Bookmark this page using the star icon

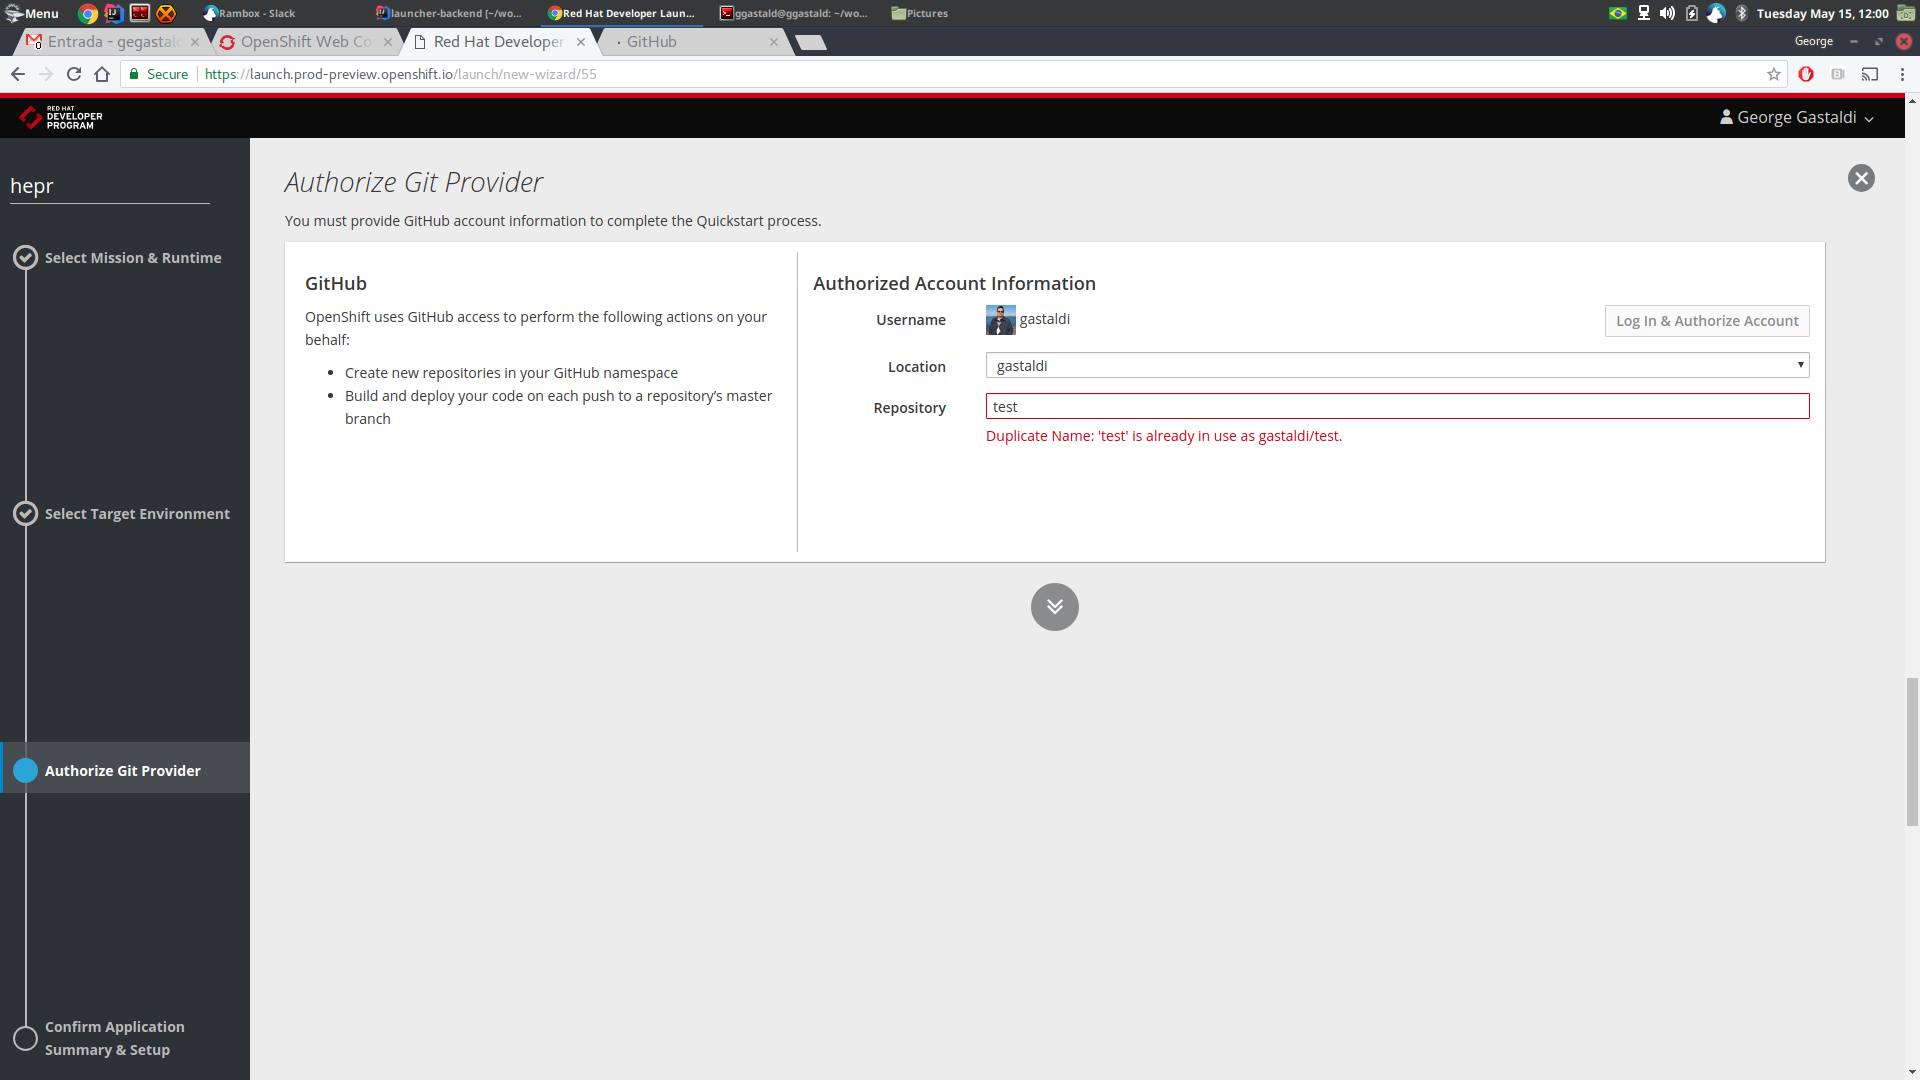click(1774, 74)
